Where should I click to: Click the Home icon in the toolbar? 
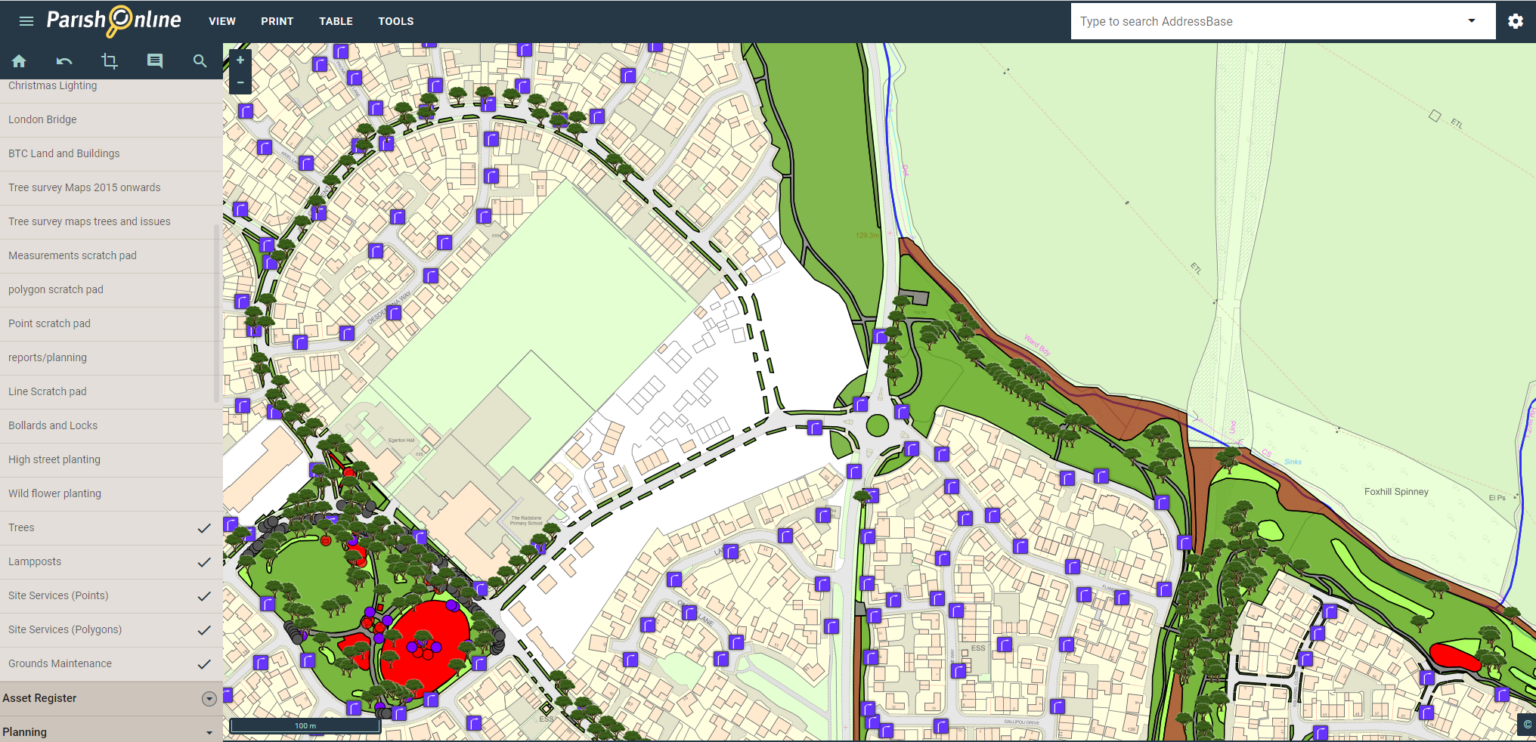click(x=18, y=61)
